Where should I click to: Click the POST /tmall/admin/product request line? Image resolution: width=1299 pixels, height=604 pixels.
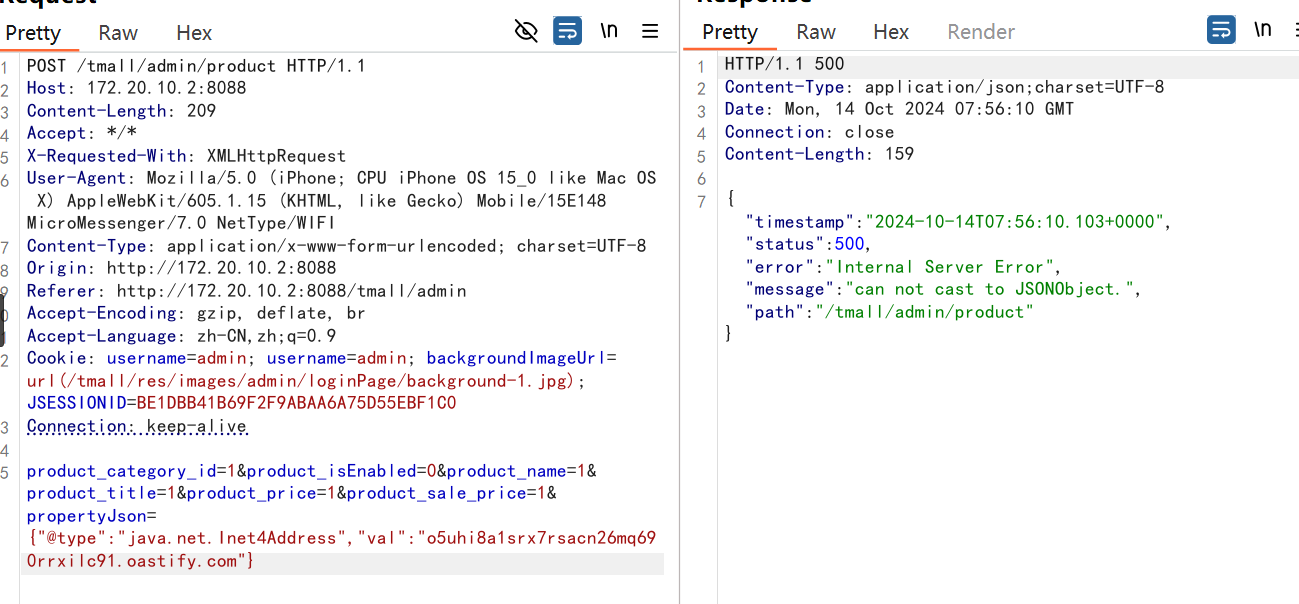[x=196, y=66]
